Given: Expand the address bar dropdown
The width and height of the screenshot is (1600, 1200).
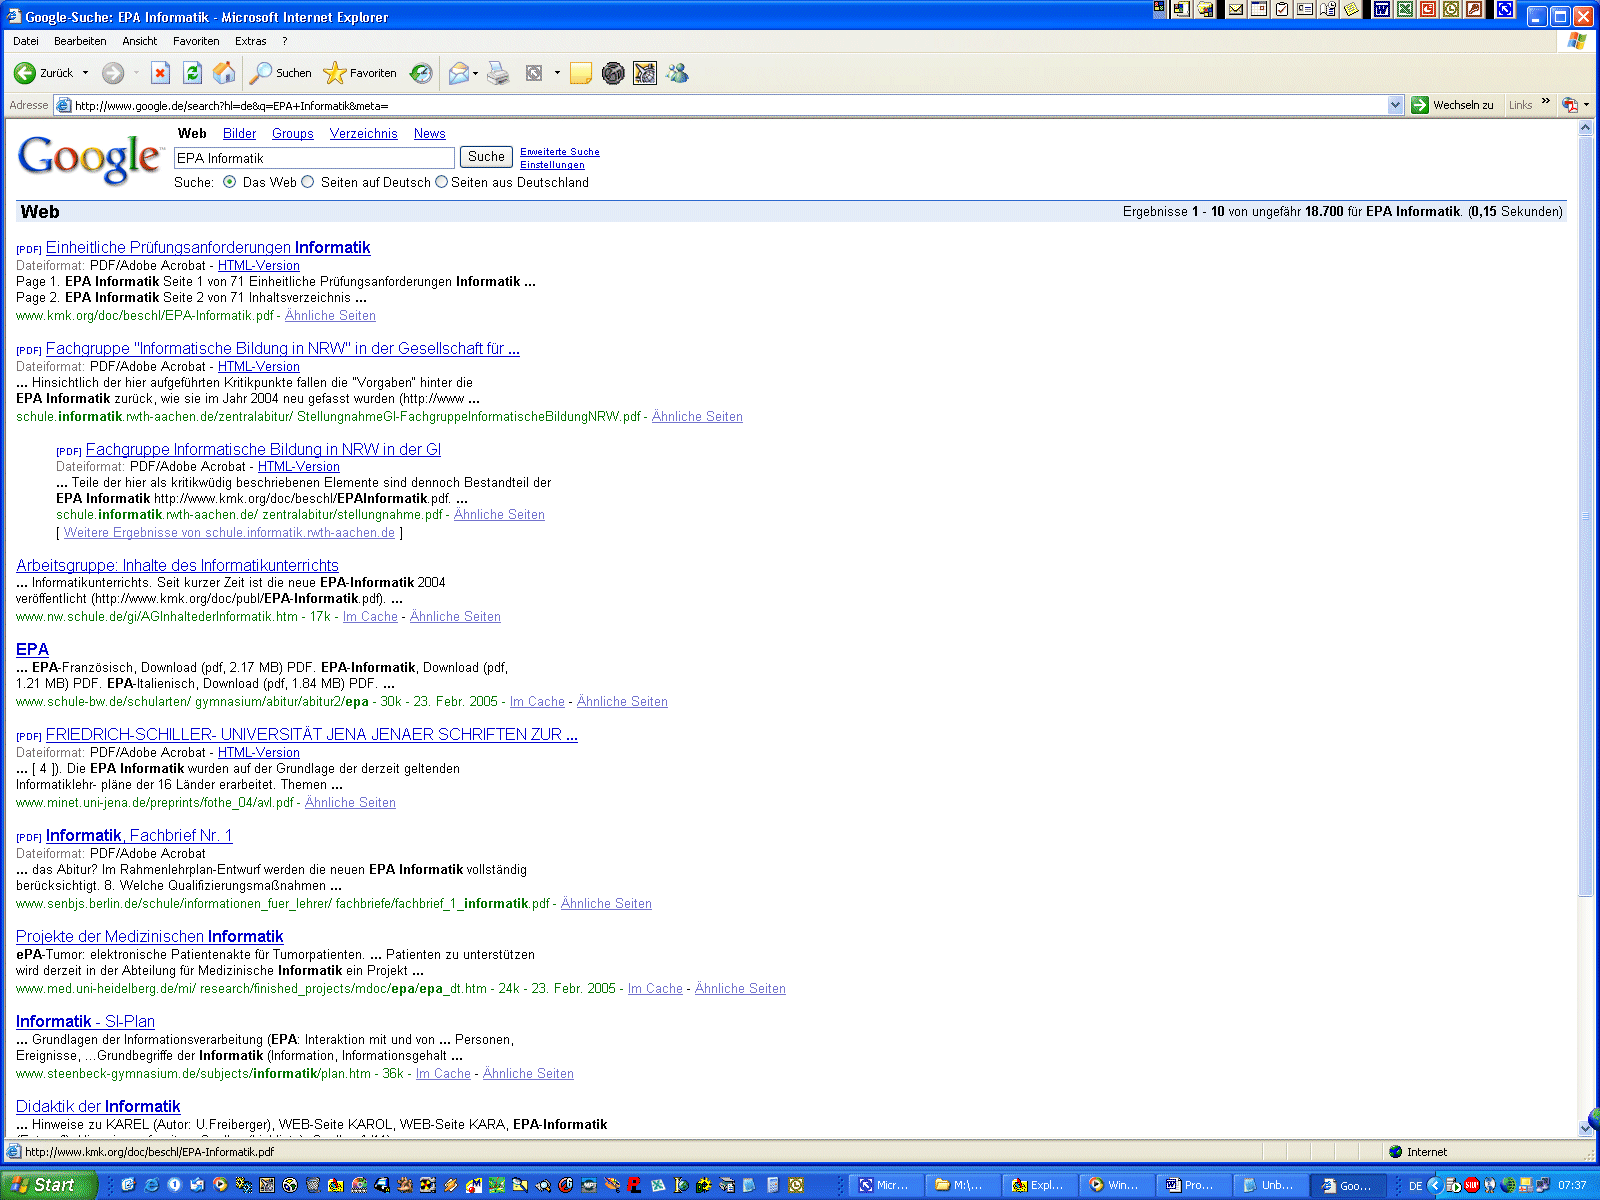Looking at the screenshot, I should pos(1395,105).
